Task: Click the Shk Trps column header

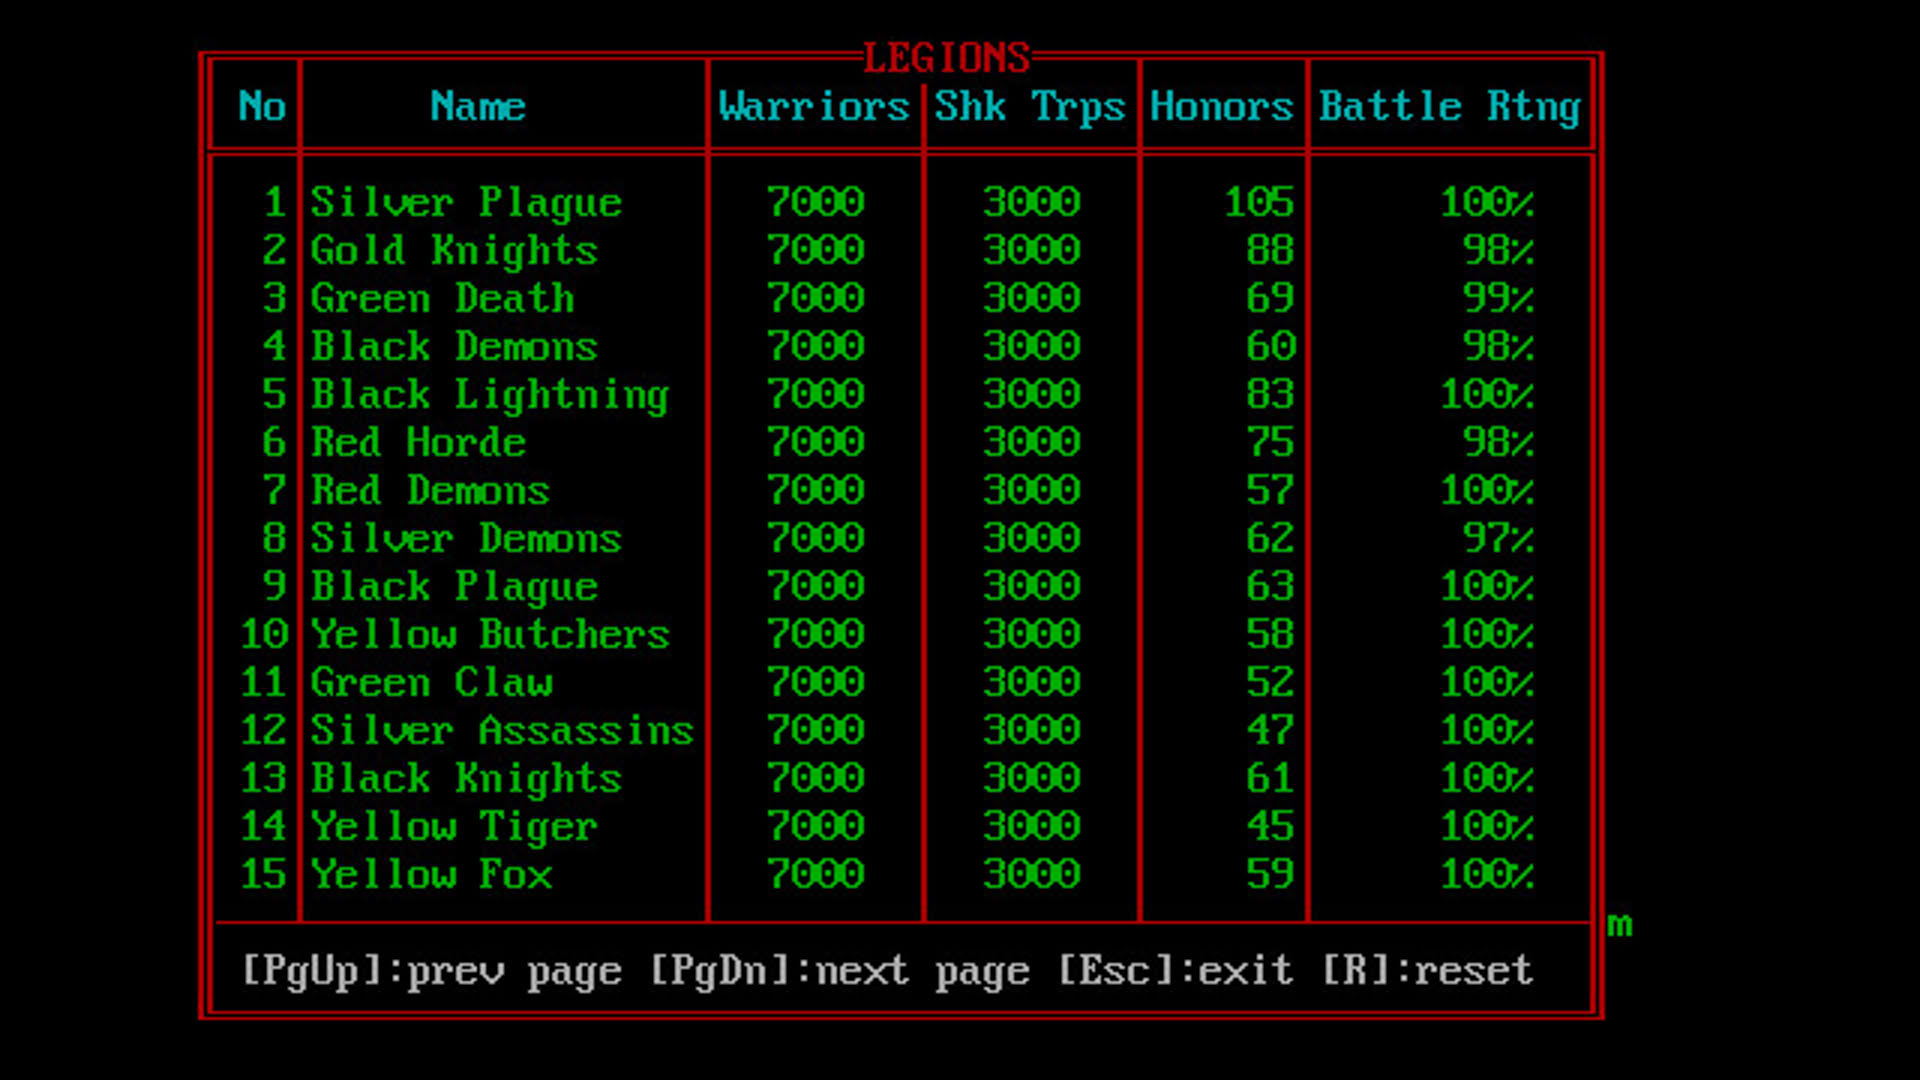Action: [1030, 106]
